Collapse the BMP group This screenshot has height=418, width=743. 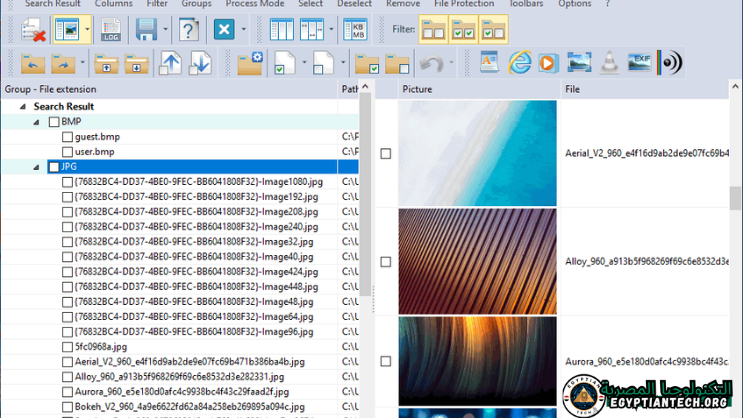pos(36,122)
